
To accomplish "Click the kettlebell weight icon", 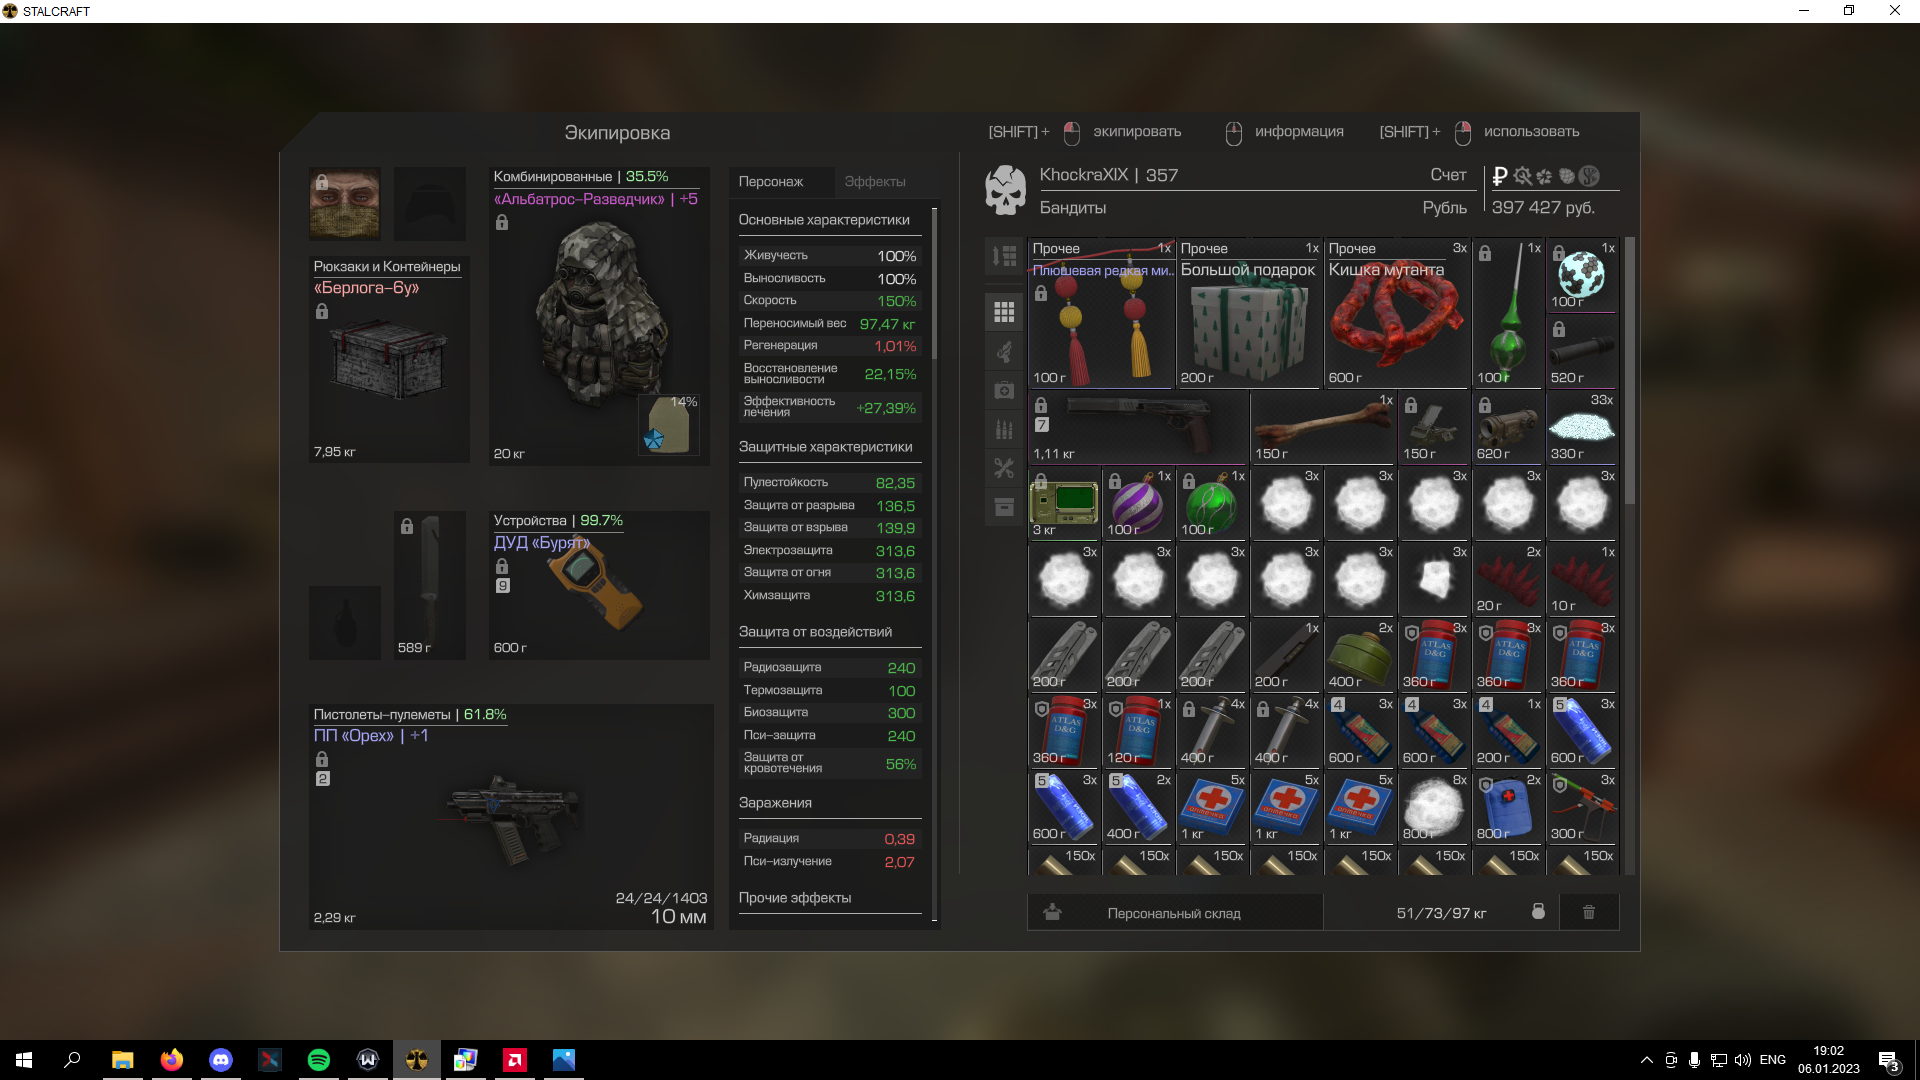I will click(1538, 912).
